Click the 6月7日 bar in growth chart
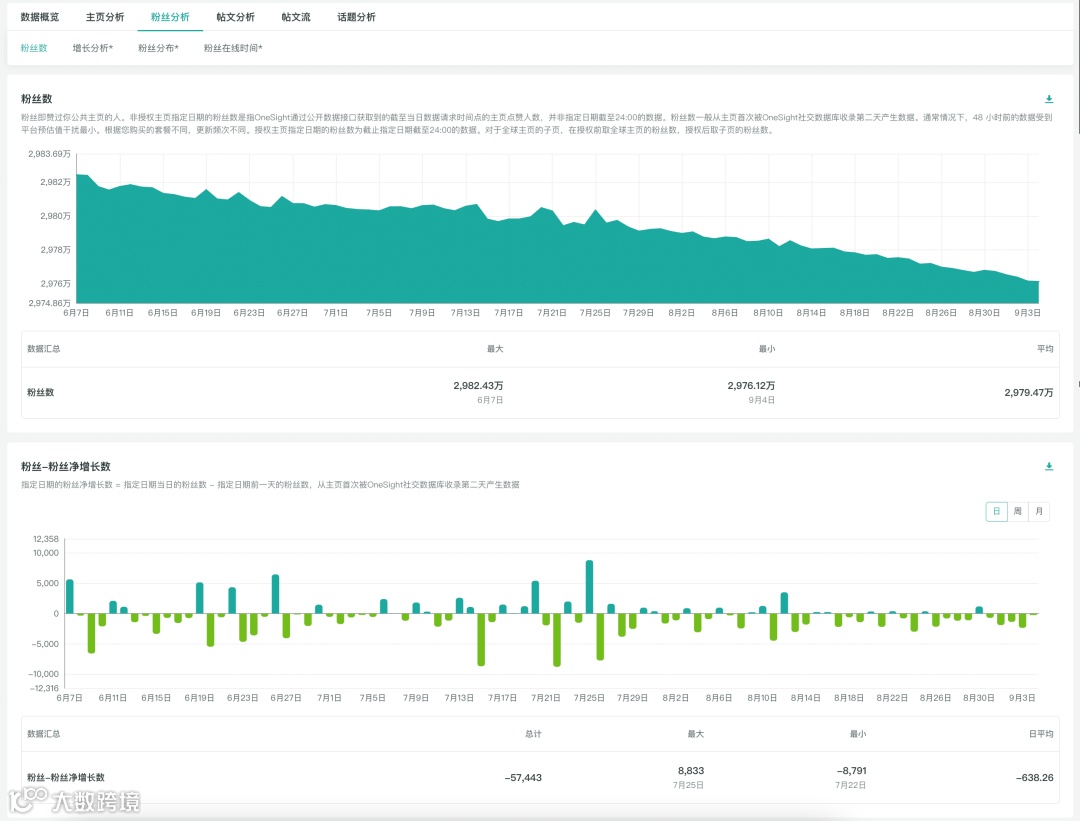This screenshot has width=1080, height=821. pyautogui.click(x=70, y=596)
